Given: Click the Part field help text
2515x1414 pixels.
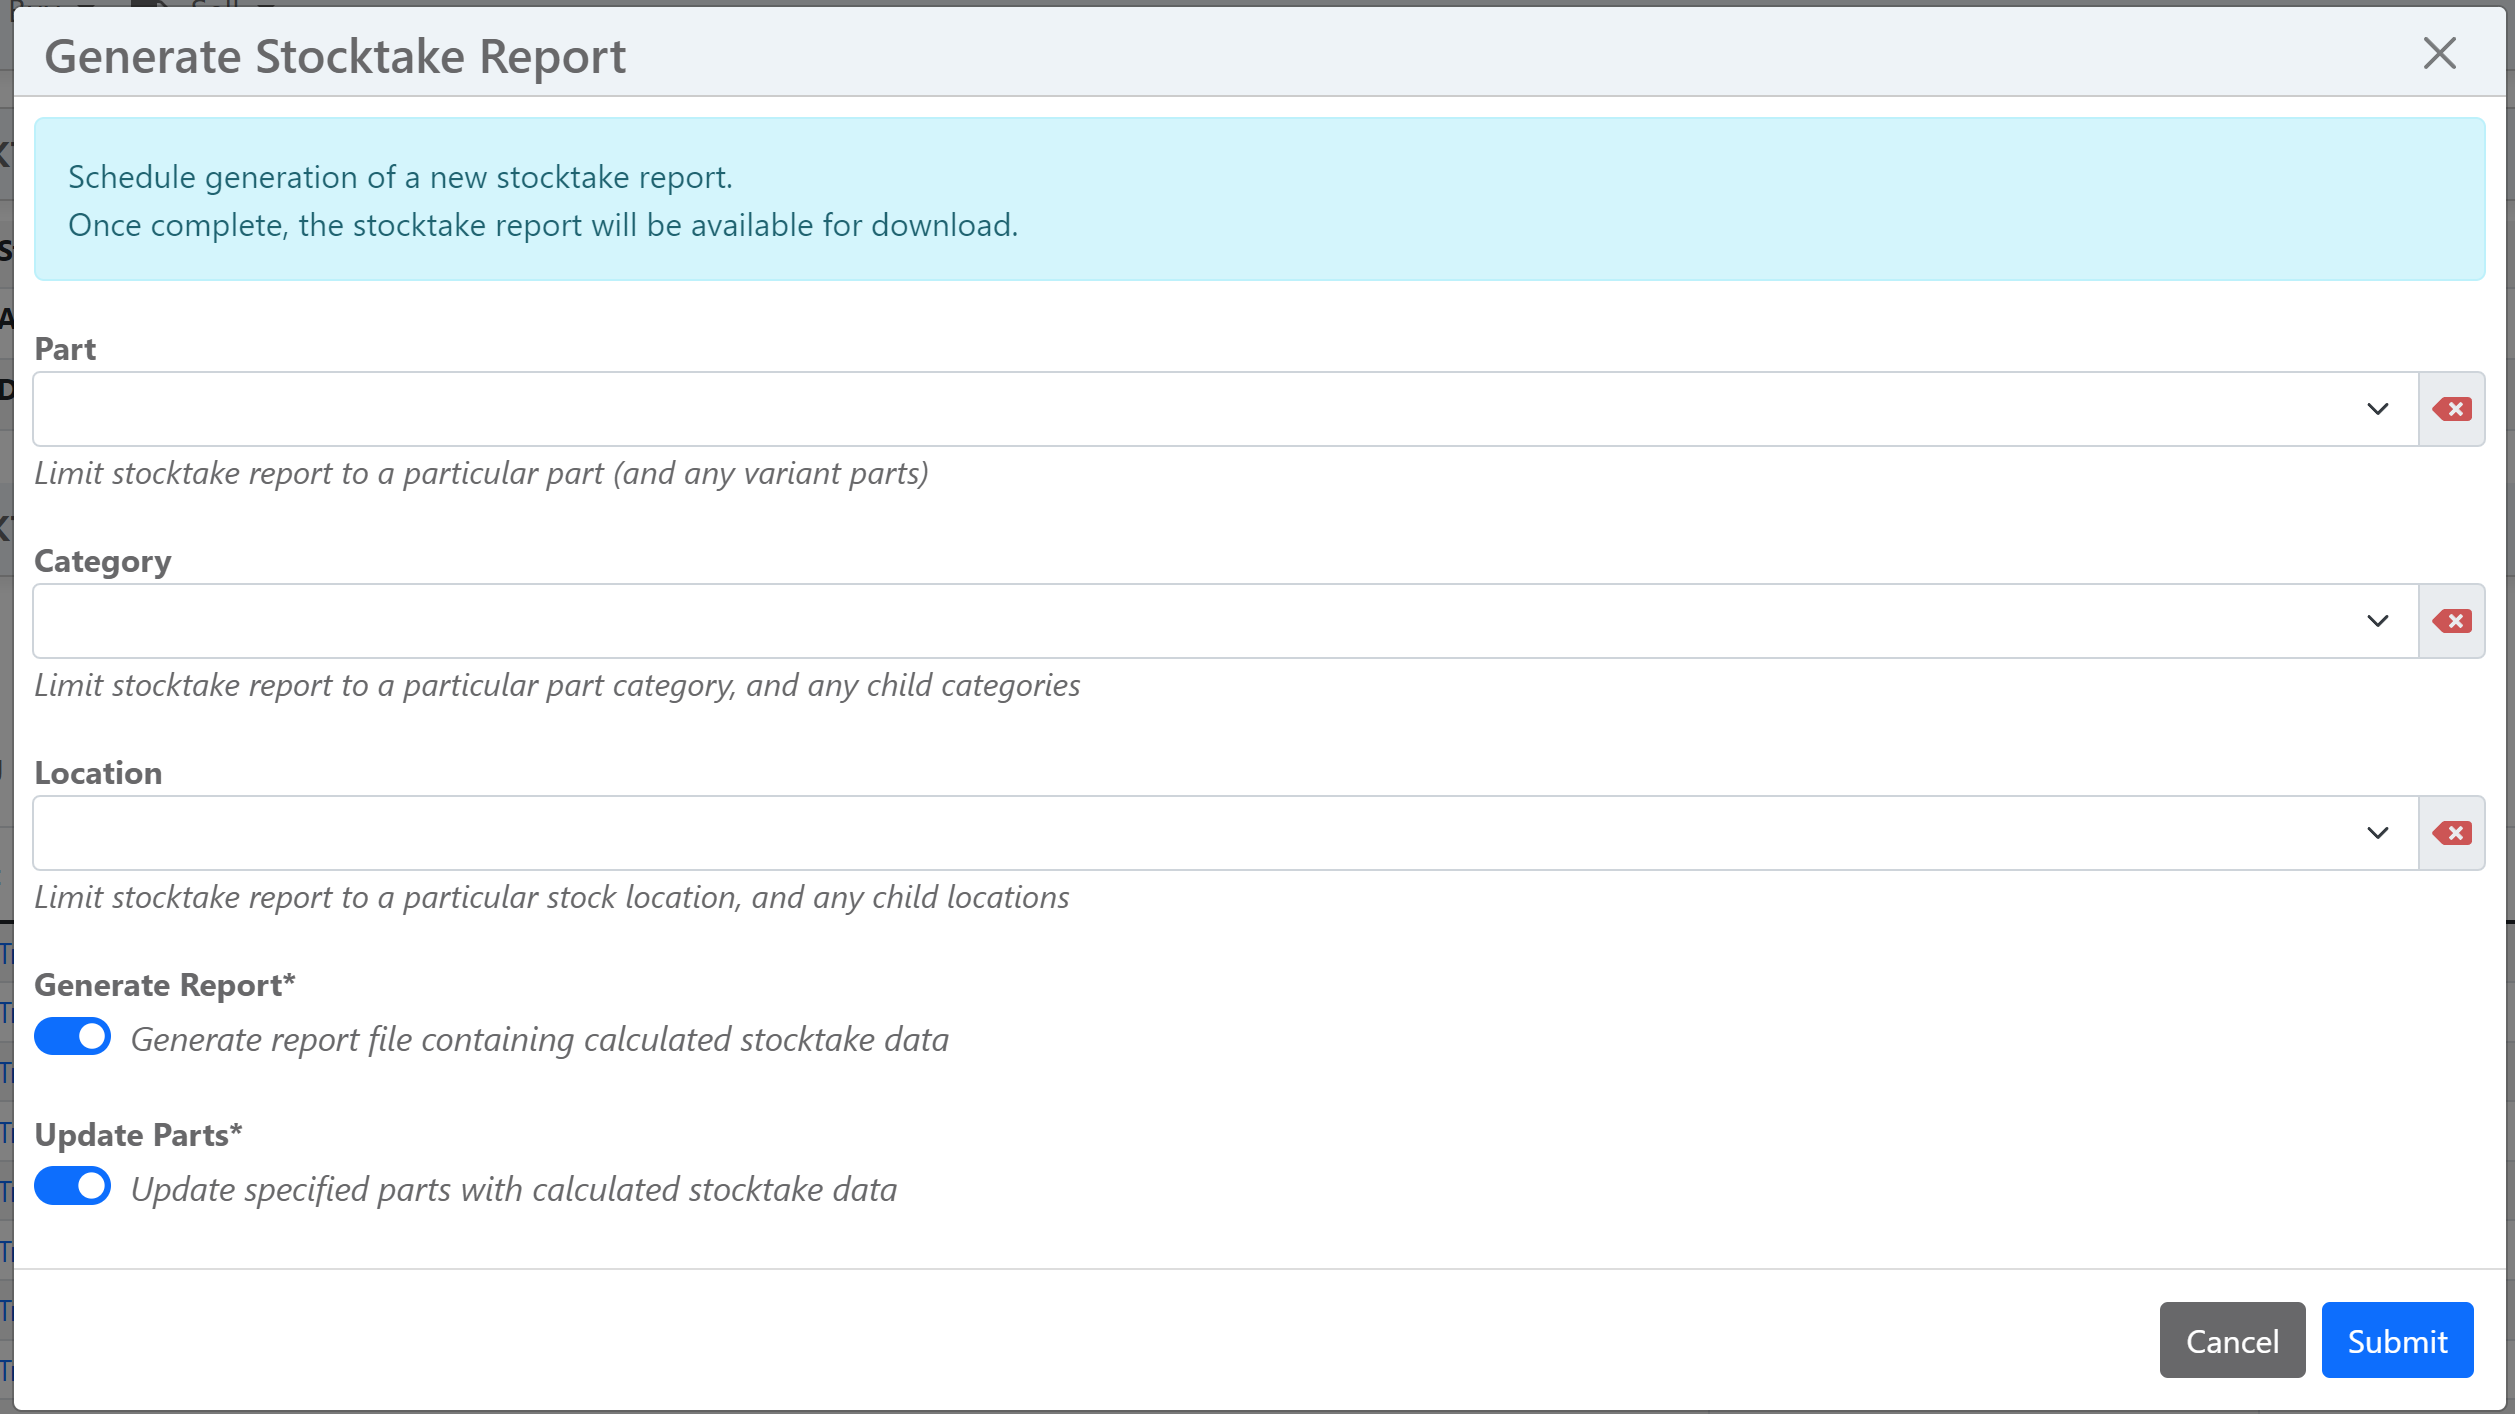Looking at the screenshot, I should (481, 473).
